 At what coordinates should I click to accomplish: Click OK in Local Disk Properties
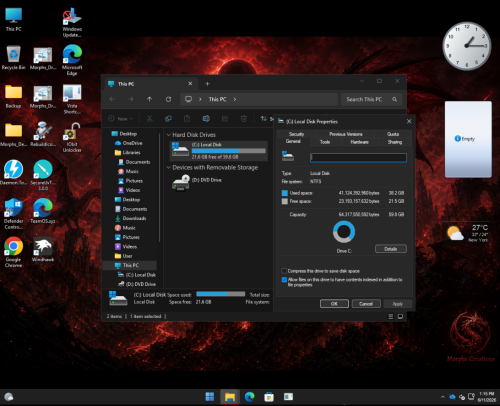click(334, 304)
